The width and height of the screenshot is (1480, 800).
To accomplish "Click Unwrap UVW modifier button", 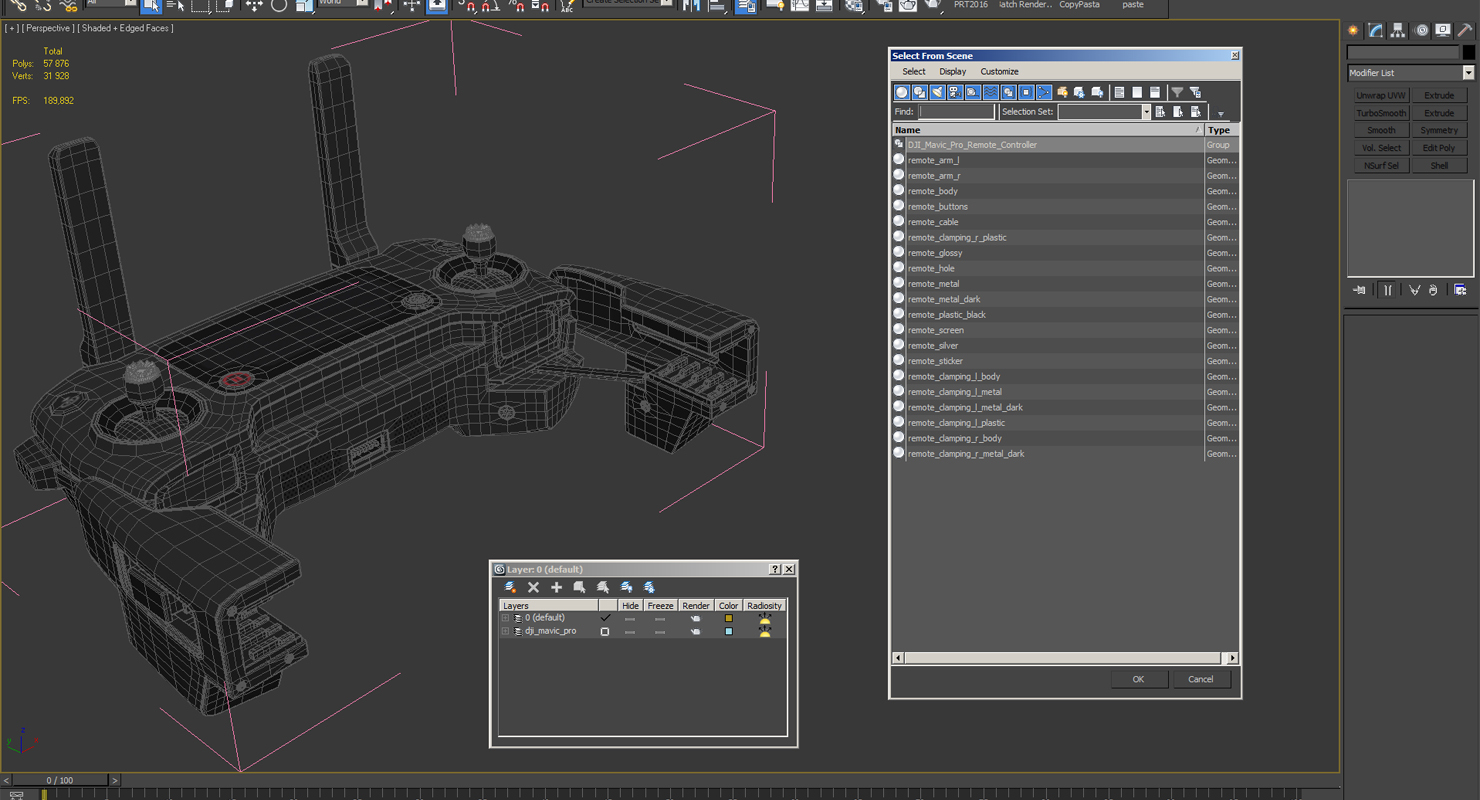I will coord(1381,96).
